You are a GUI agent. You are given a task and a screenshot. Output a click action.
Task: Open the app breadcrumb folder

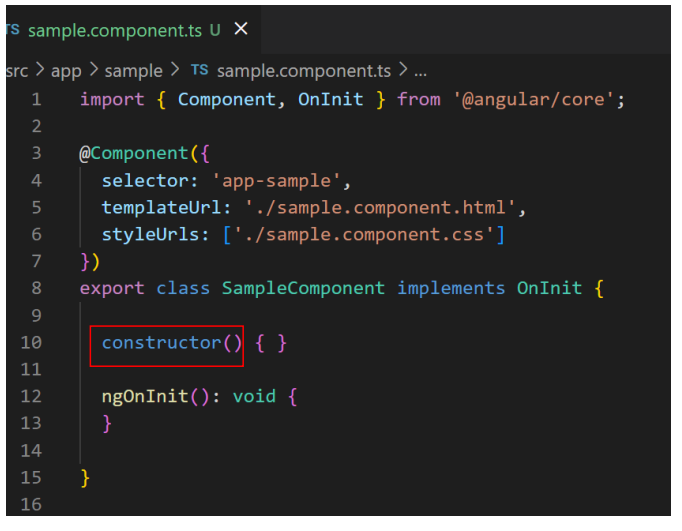click(x=66, y=70)
